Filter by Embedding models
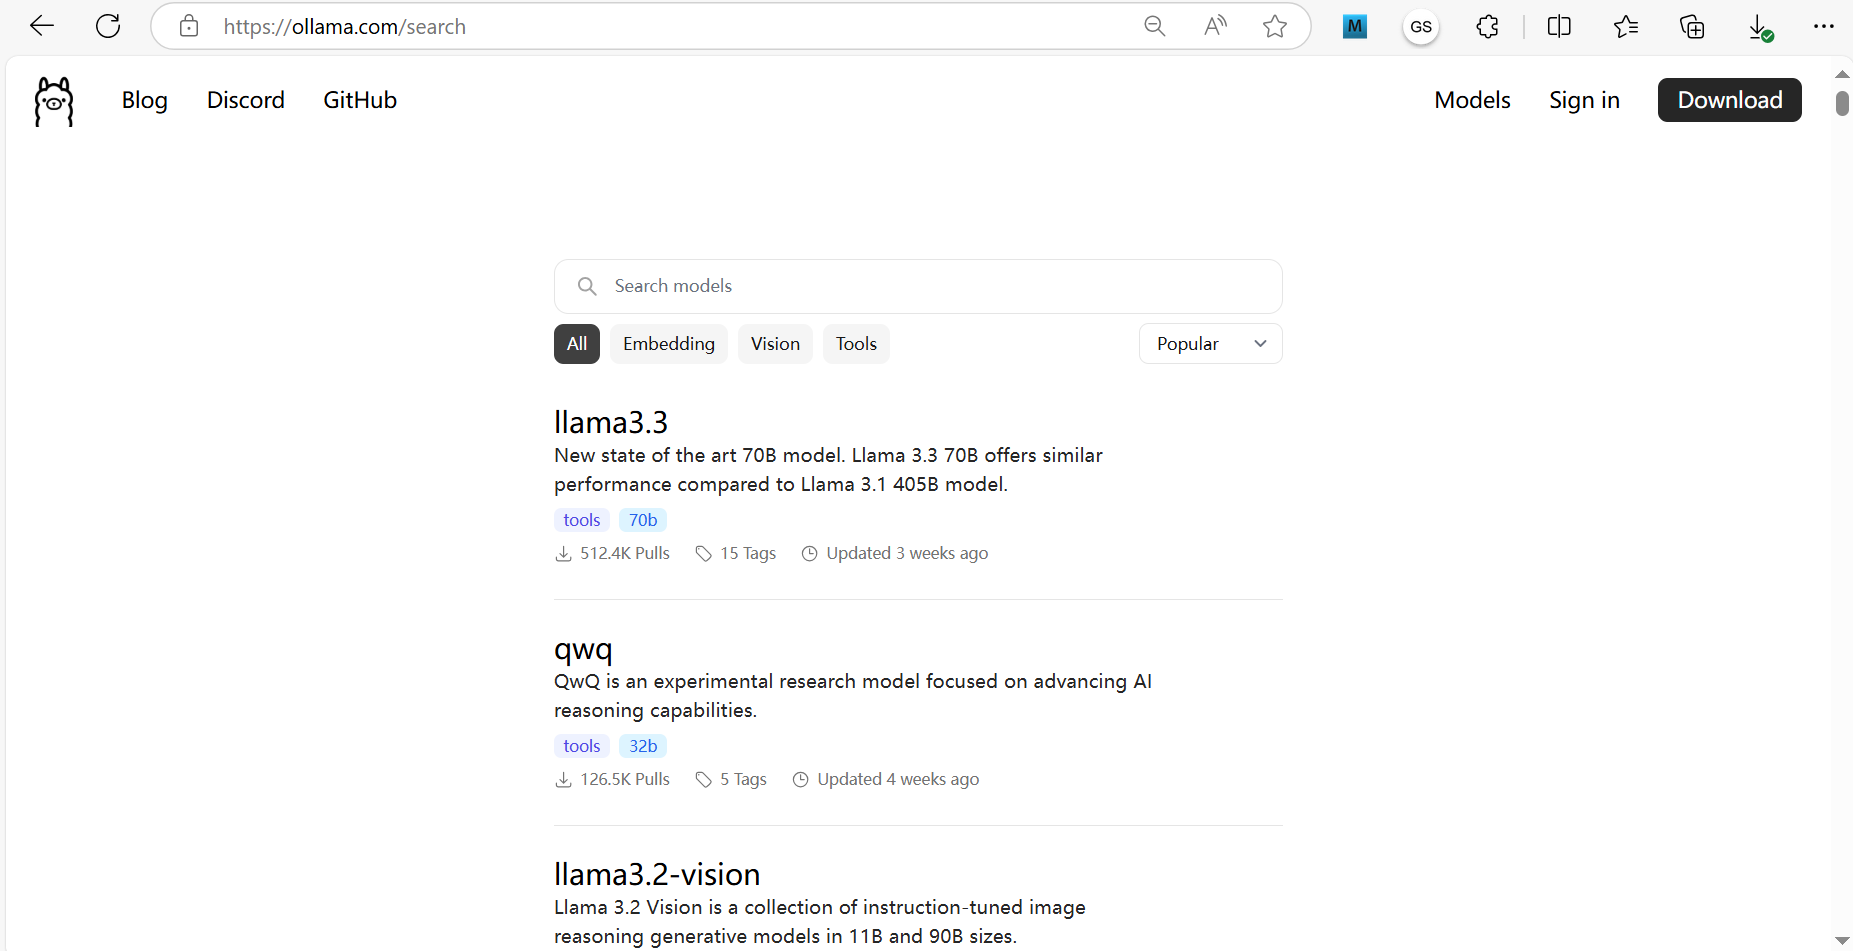This screenshot has height=951, width=1853. 669,344
